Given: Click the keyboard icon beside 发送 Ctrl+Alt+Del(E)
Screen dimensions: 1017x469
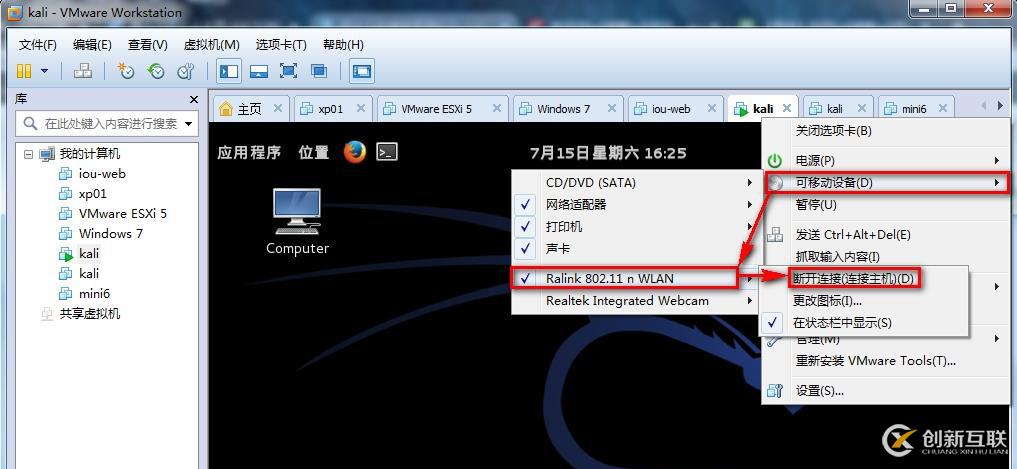Looking at the screenshot, I should tap(775, 234).
